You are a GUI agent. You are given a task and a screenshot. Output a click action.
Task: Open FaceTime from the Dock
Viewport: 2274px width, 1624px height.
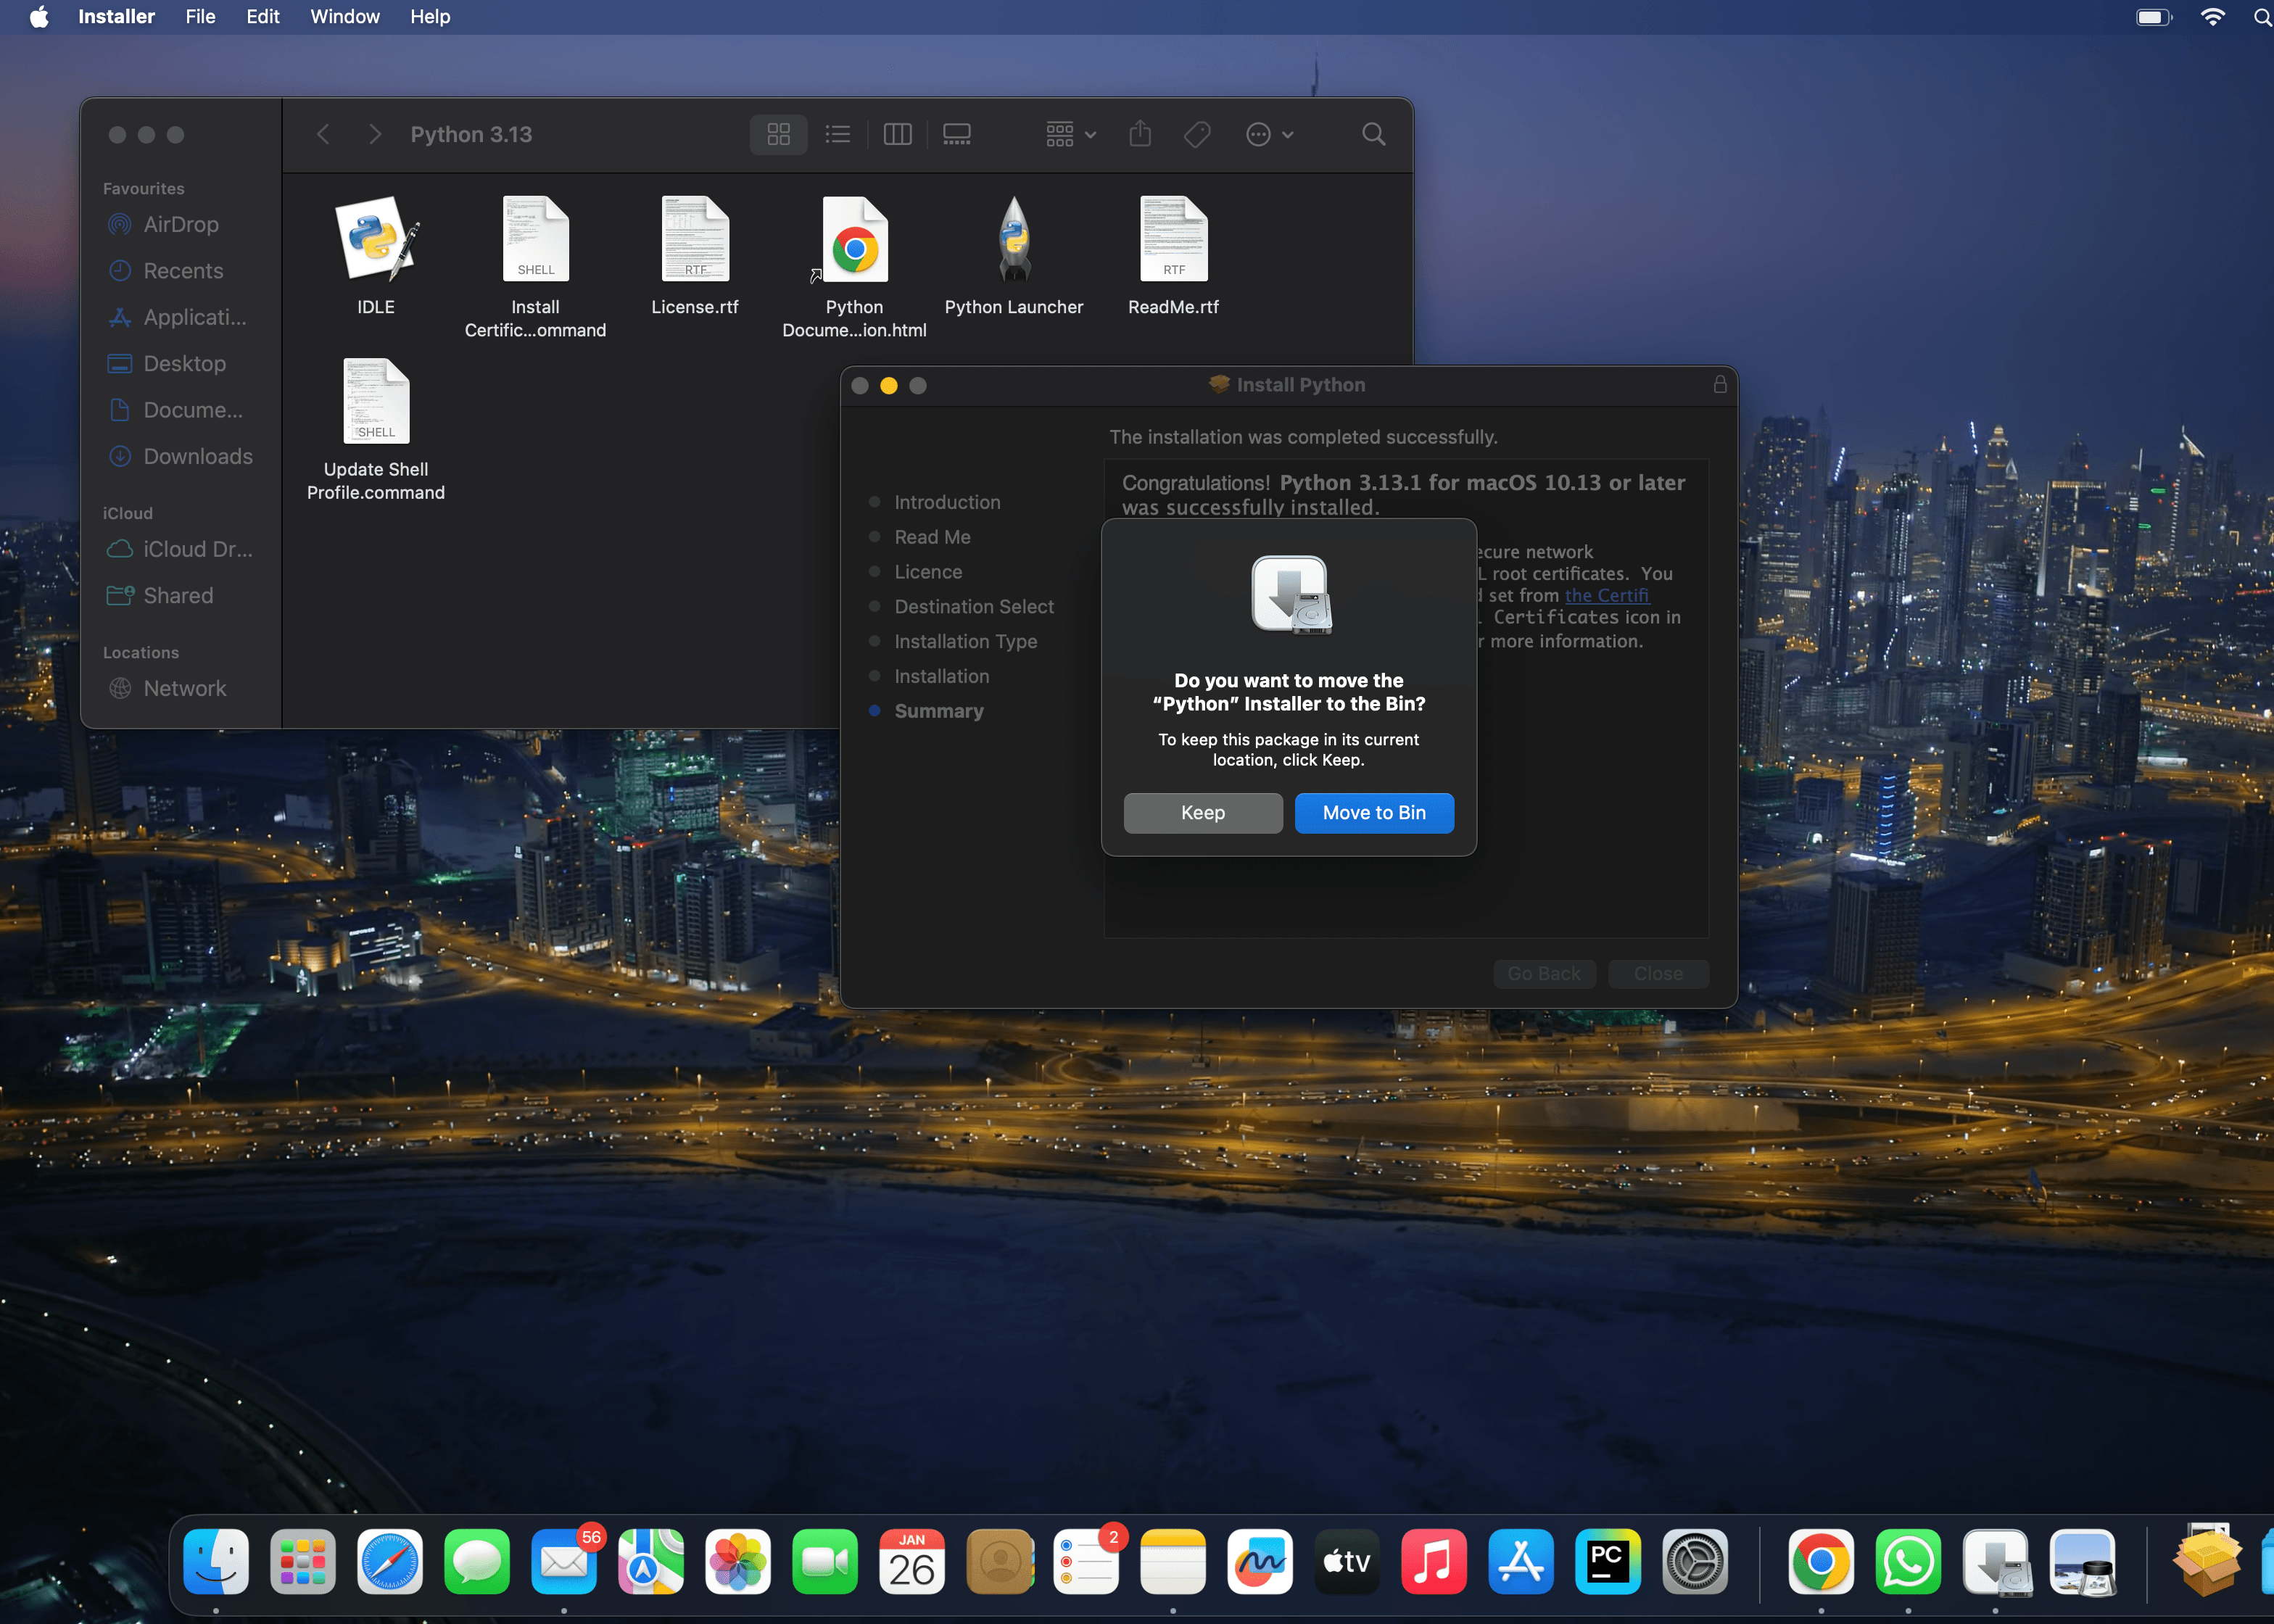tap(825, 1561)
